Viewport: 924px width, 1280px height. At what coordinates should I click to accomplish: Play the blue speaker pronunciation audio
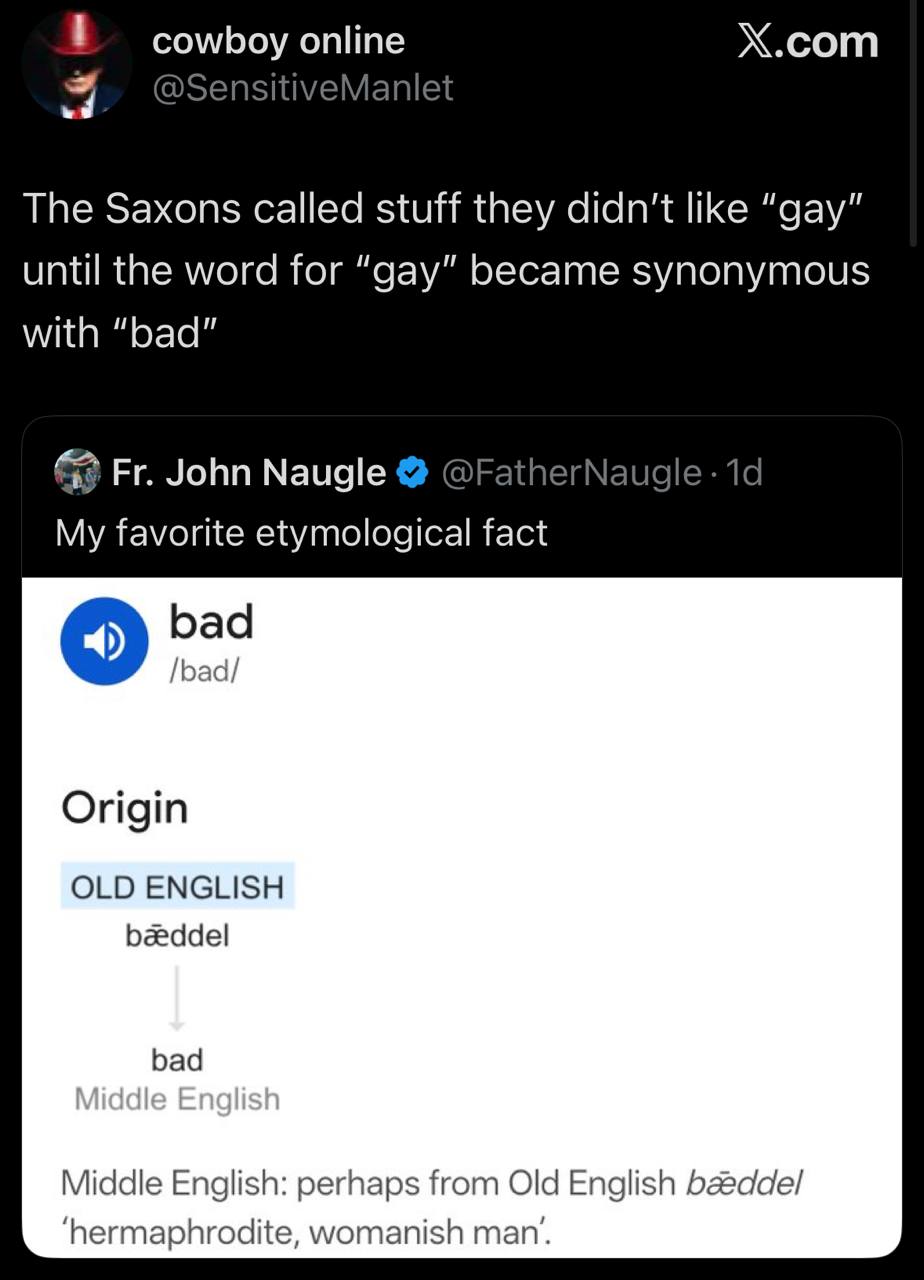104,641
